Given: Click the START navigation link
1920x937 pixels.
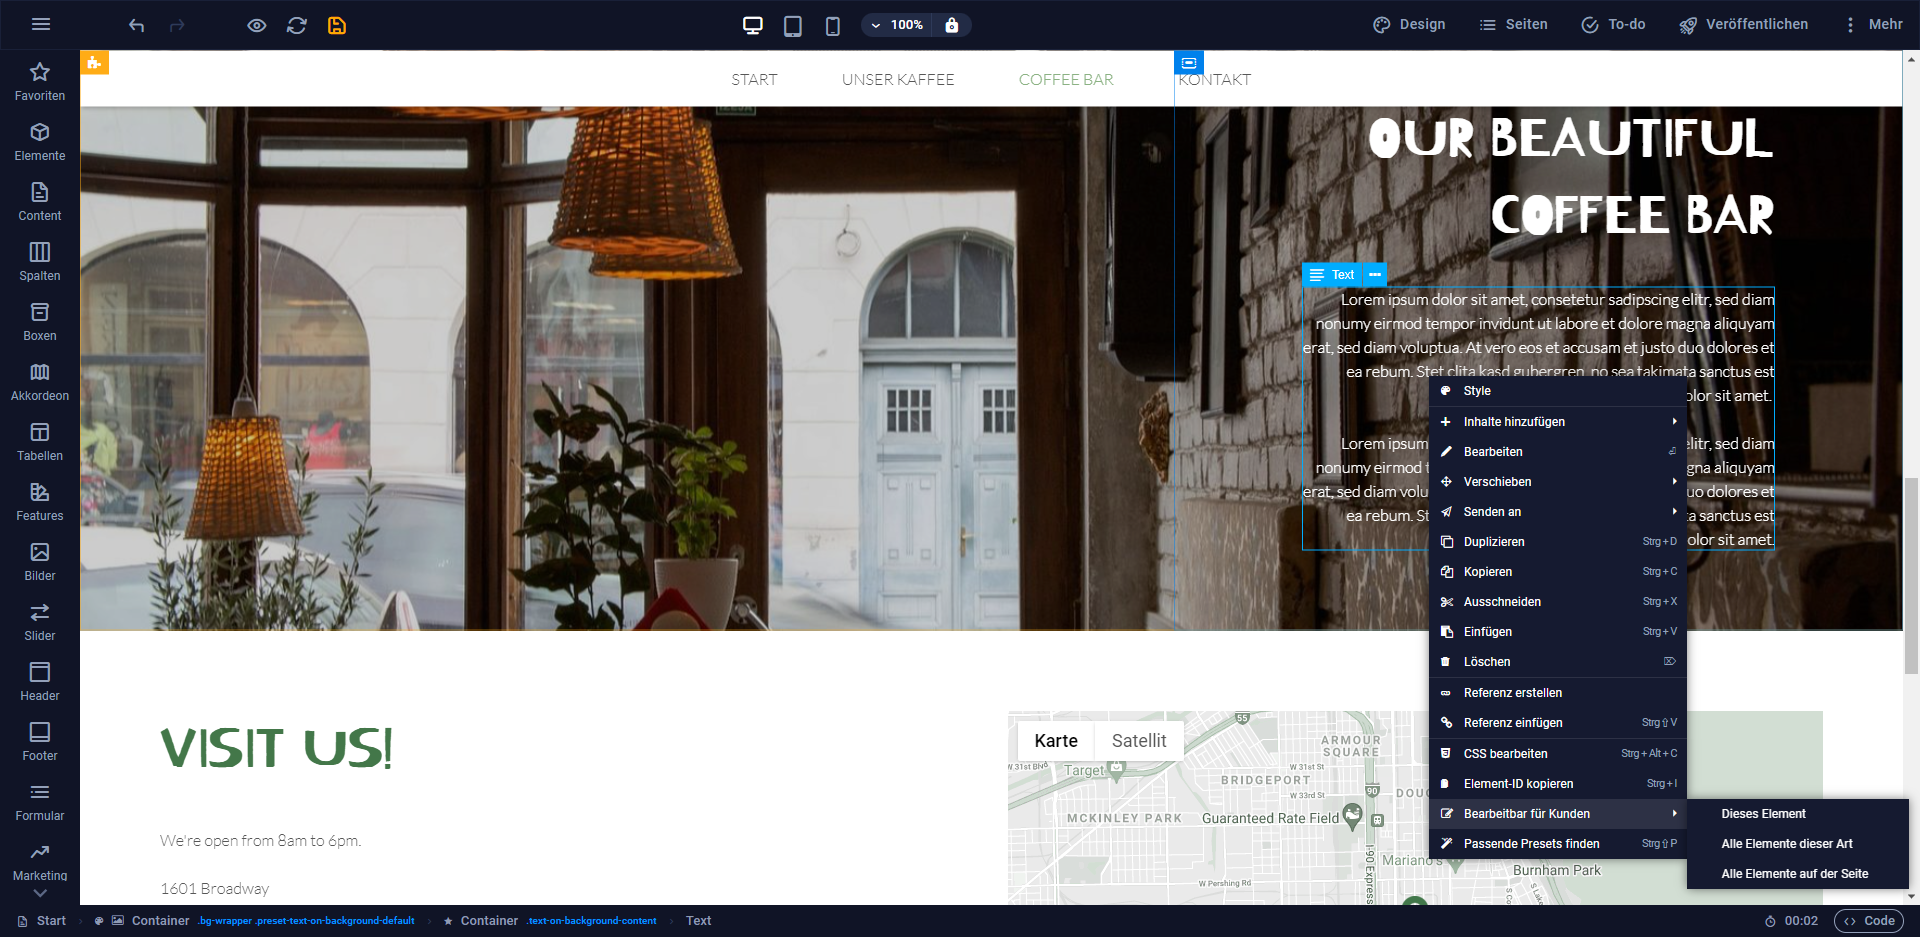Looking at the screenshot, I should tap(754, 80).
